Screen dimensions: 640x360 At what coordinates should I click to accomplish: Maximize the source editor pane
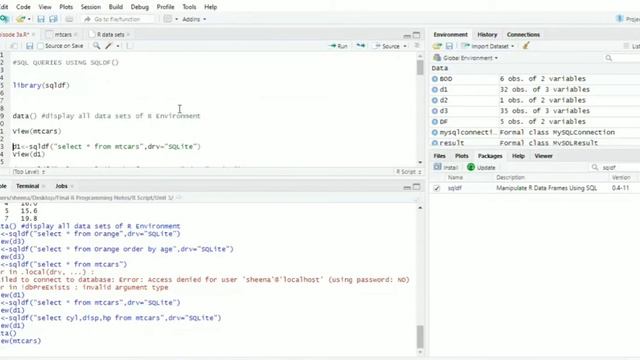click(416, 35)
